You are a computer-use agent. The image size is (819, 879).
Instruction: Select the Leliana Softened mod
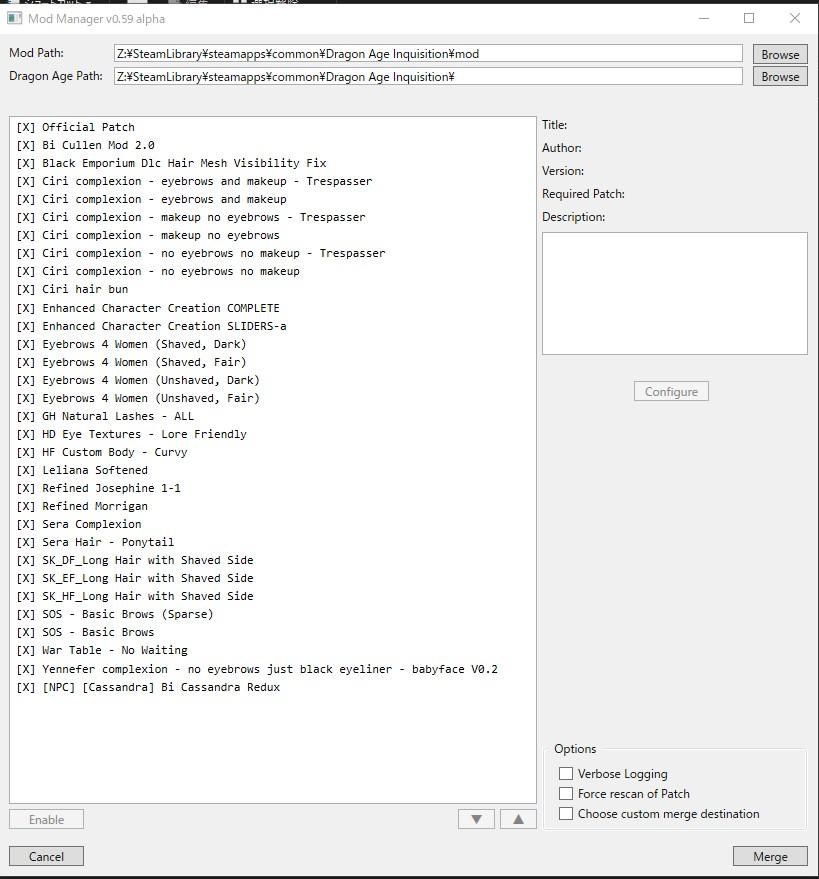[82, 470]
